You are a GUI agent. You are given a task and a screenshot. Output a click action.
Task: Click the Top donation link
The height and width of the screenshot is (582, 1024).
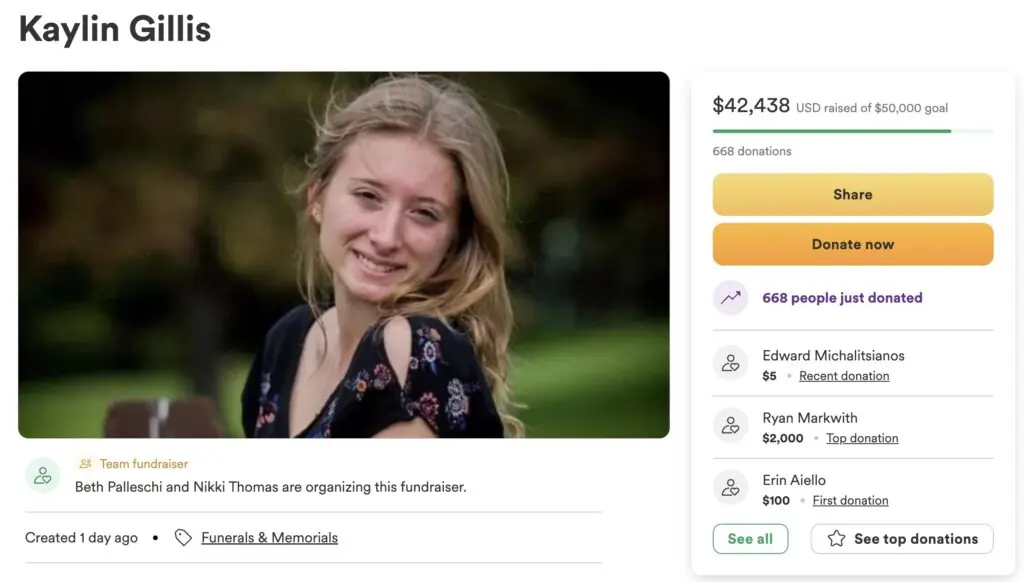point(862,438)
